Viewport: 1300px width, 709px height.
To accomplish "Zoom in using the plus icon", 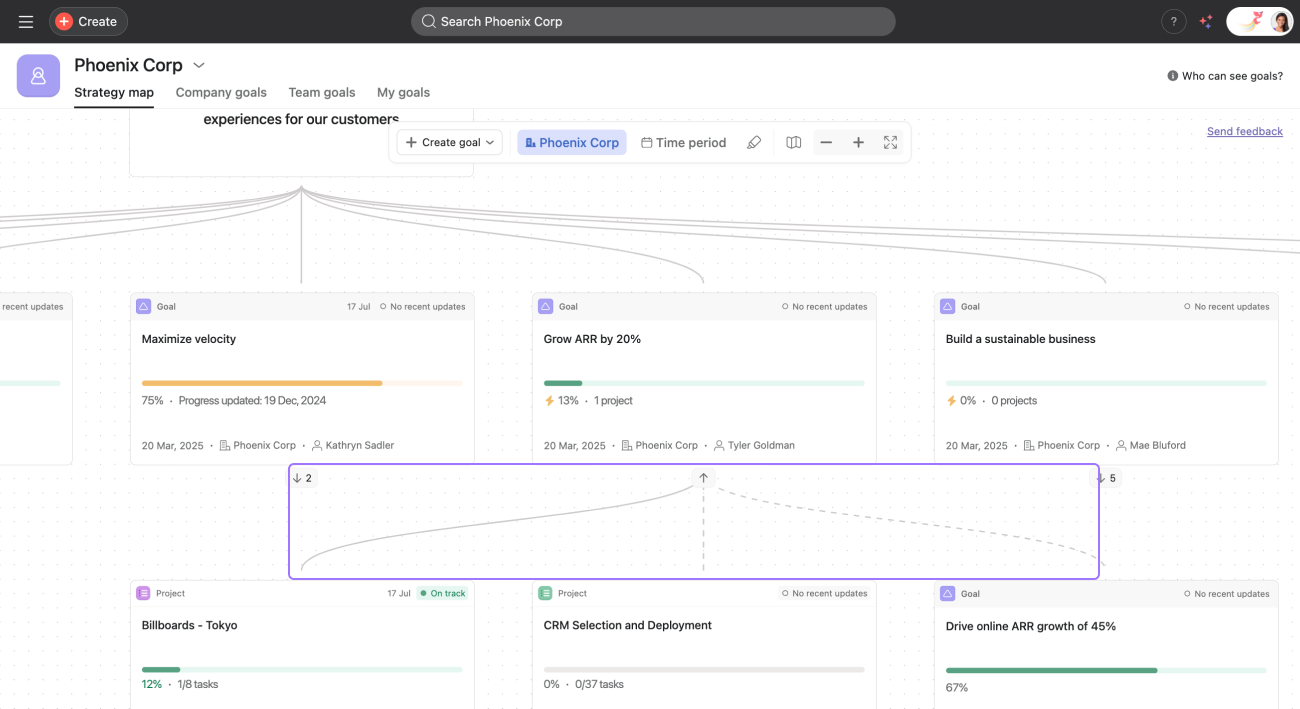I will click(x=858, y=143).
